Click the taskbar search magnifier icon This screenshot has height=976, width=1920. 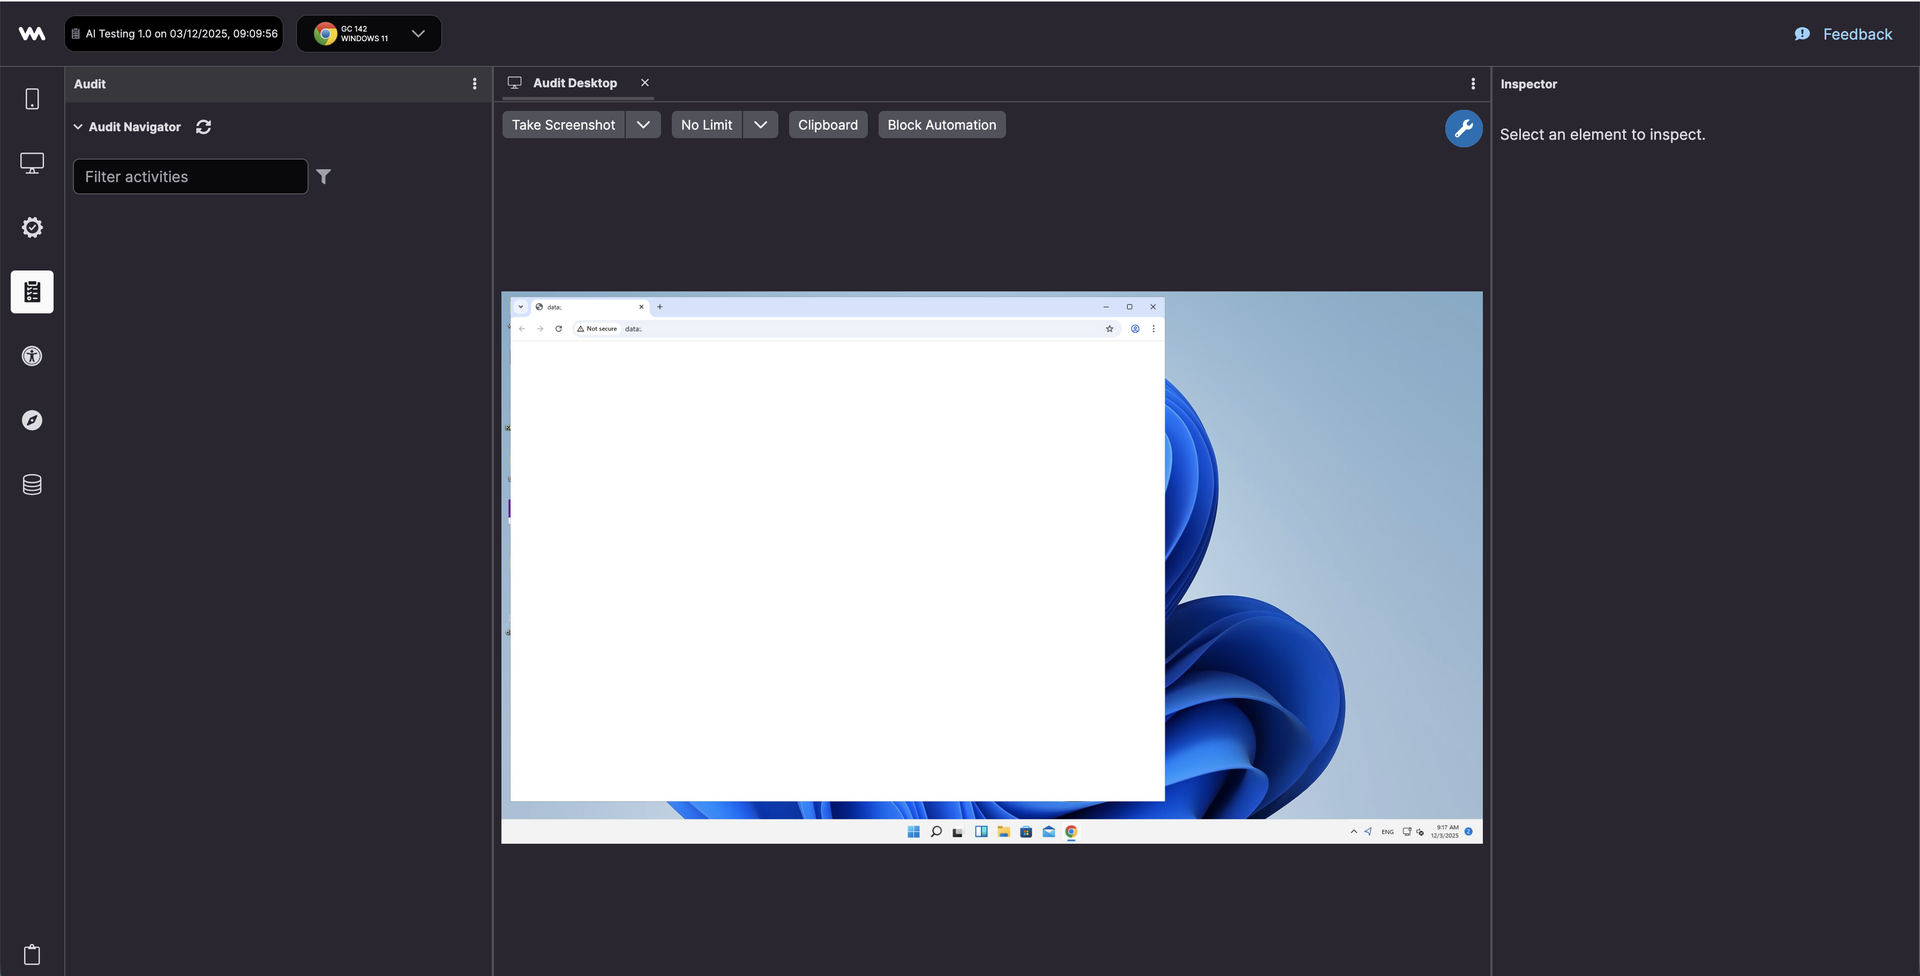pyautogui.click(x=936, y=832)
